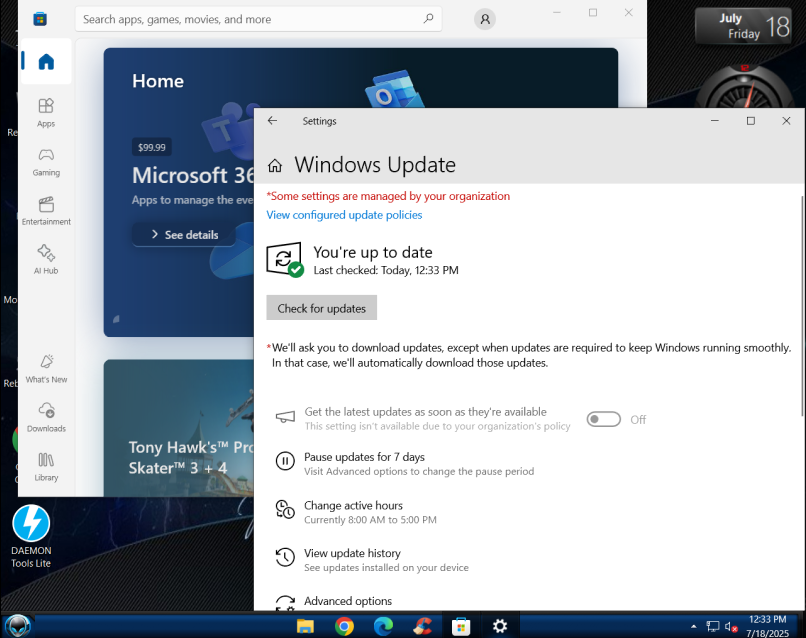The width and height of the screenshot is (806, 638).
Task: Click the Microsoft Store search input field
Action: point(258,19)
